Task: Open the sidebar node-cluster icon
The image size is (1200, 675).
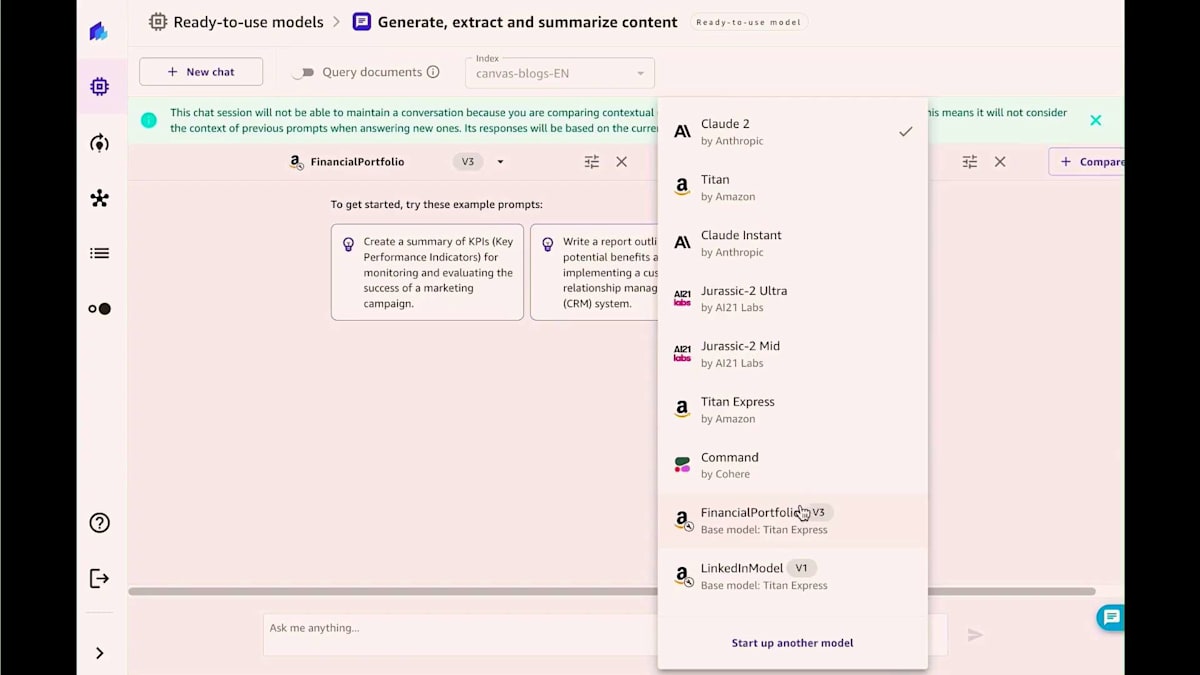Action: (99, 198)
